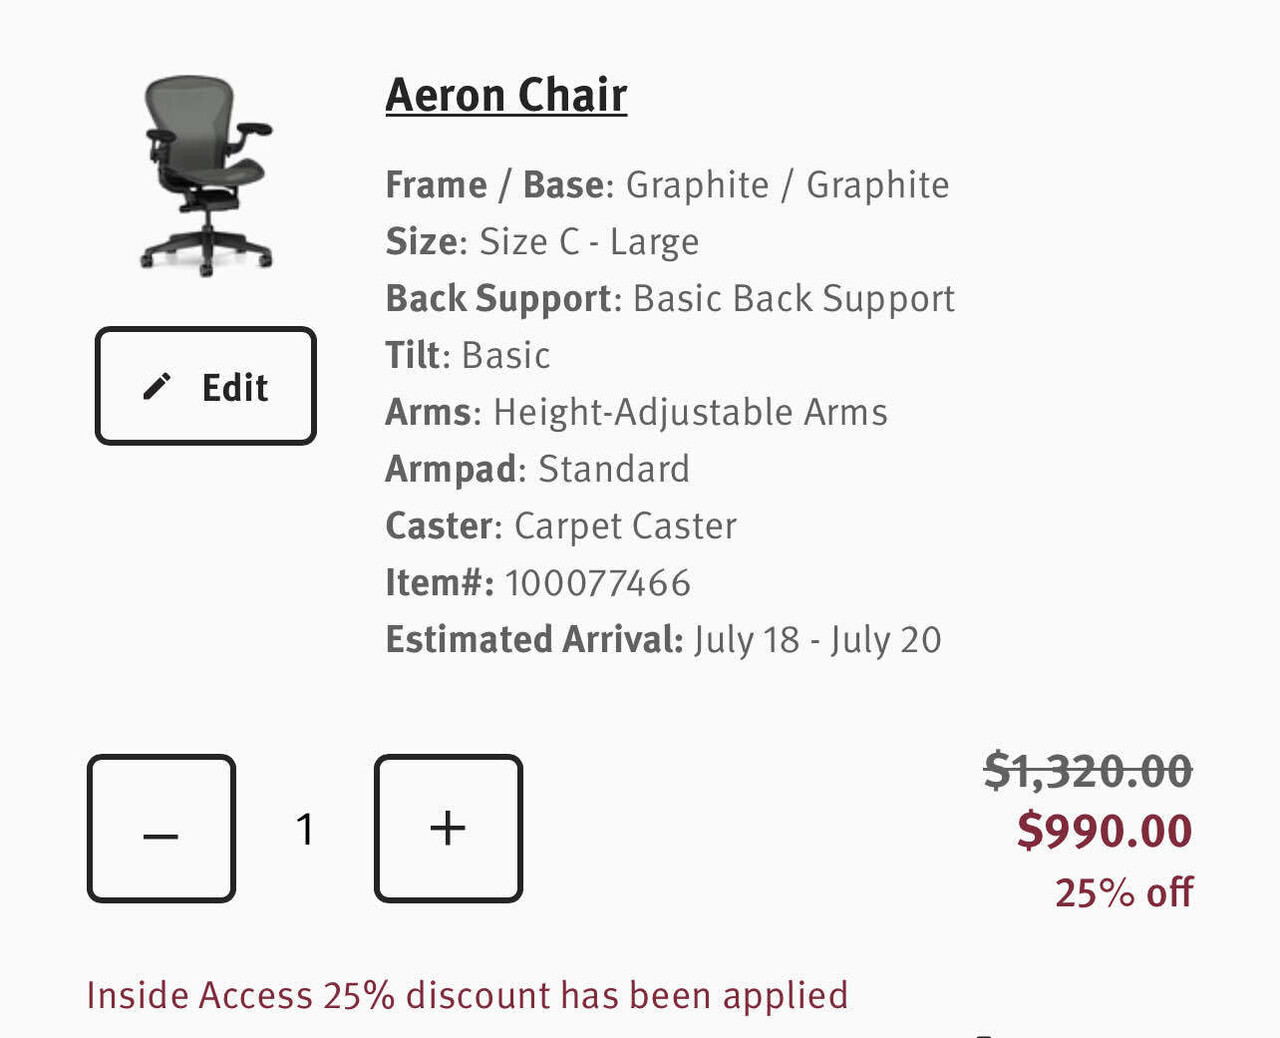Click the crossed-out $1,320.00 price
This screenshot has height=1038, width=1280.
point(1088,771)
